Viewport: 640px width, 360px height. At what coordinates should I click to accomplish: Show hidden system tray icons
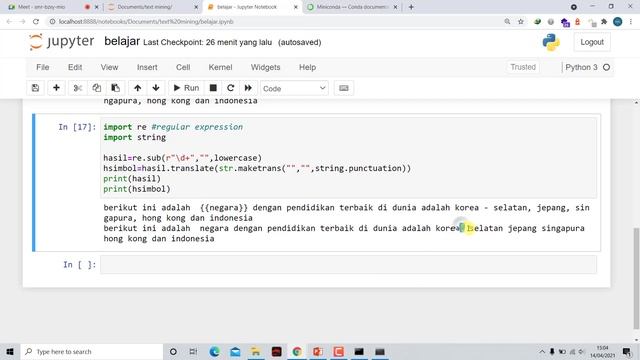point(542,351)
